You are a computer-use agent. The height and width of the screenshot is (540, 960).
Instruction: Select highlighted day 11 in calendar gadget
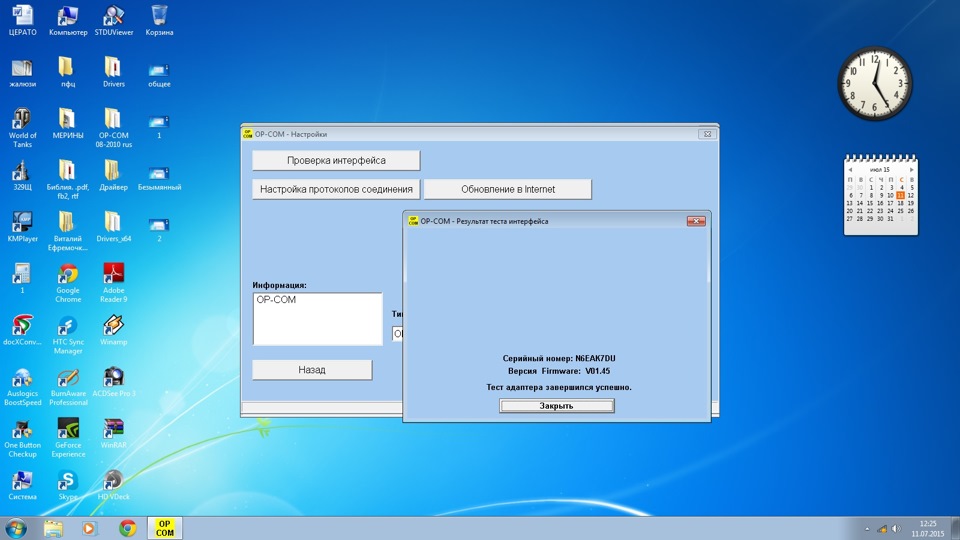pyautogui.click(x=900, y=195)
